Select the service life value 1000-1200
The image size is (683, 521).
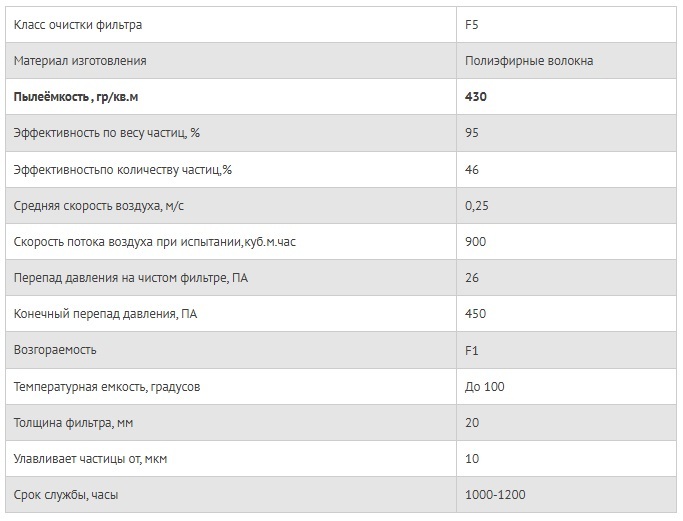click(495, 495)
